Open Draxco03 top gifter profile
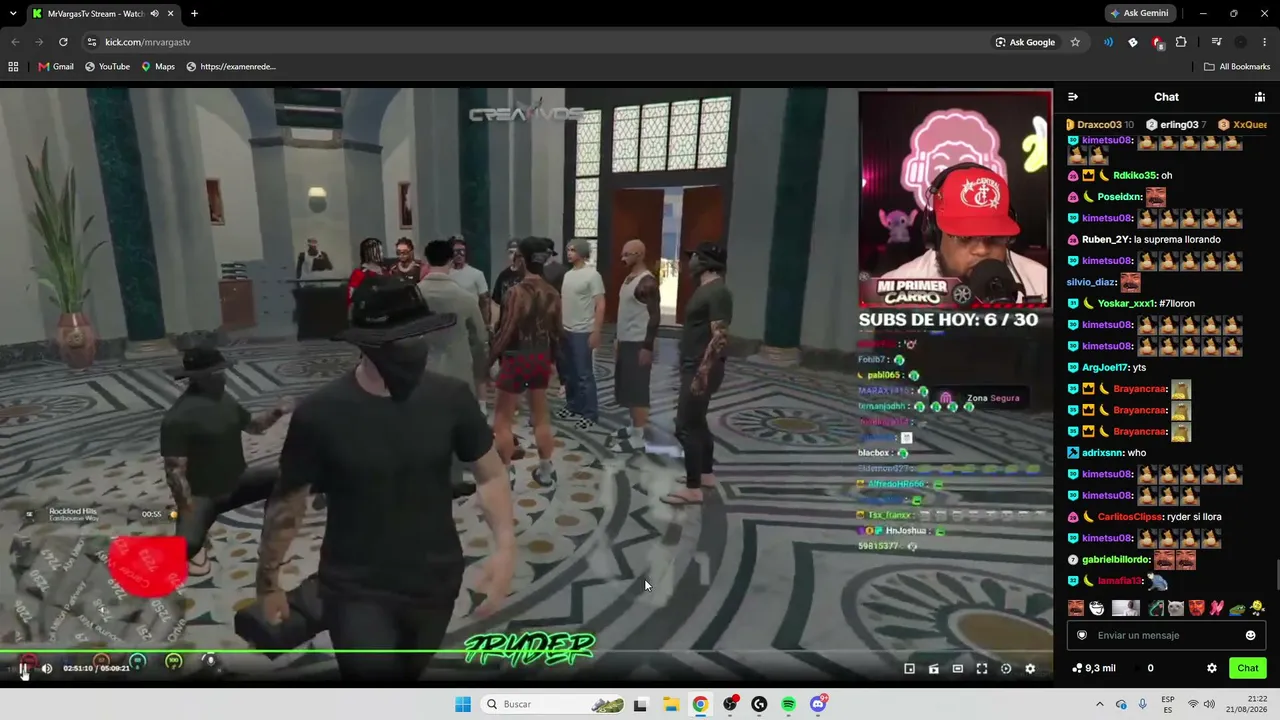 point(1099,125)
